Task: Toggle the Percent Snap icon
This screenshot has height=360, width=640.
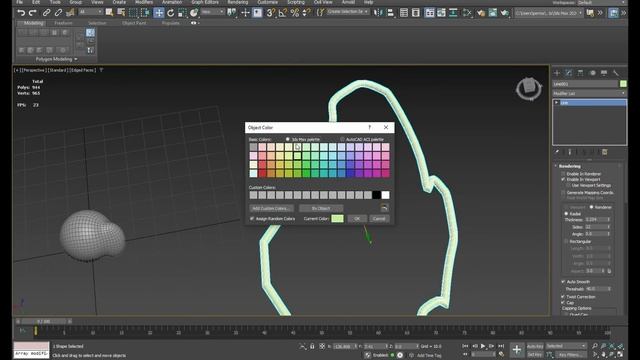Action: 294,13
